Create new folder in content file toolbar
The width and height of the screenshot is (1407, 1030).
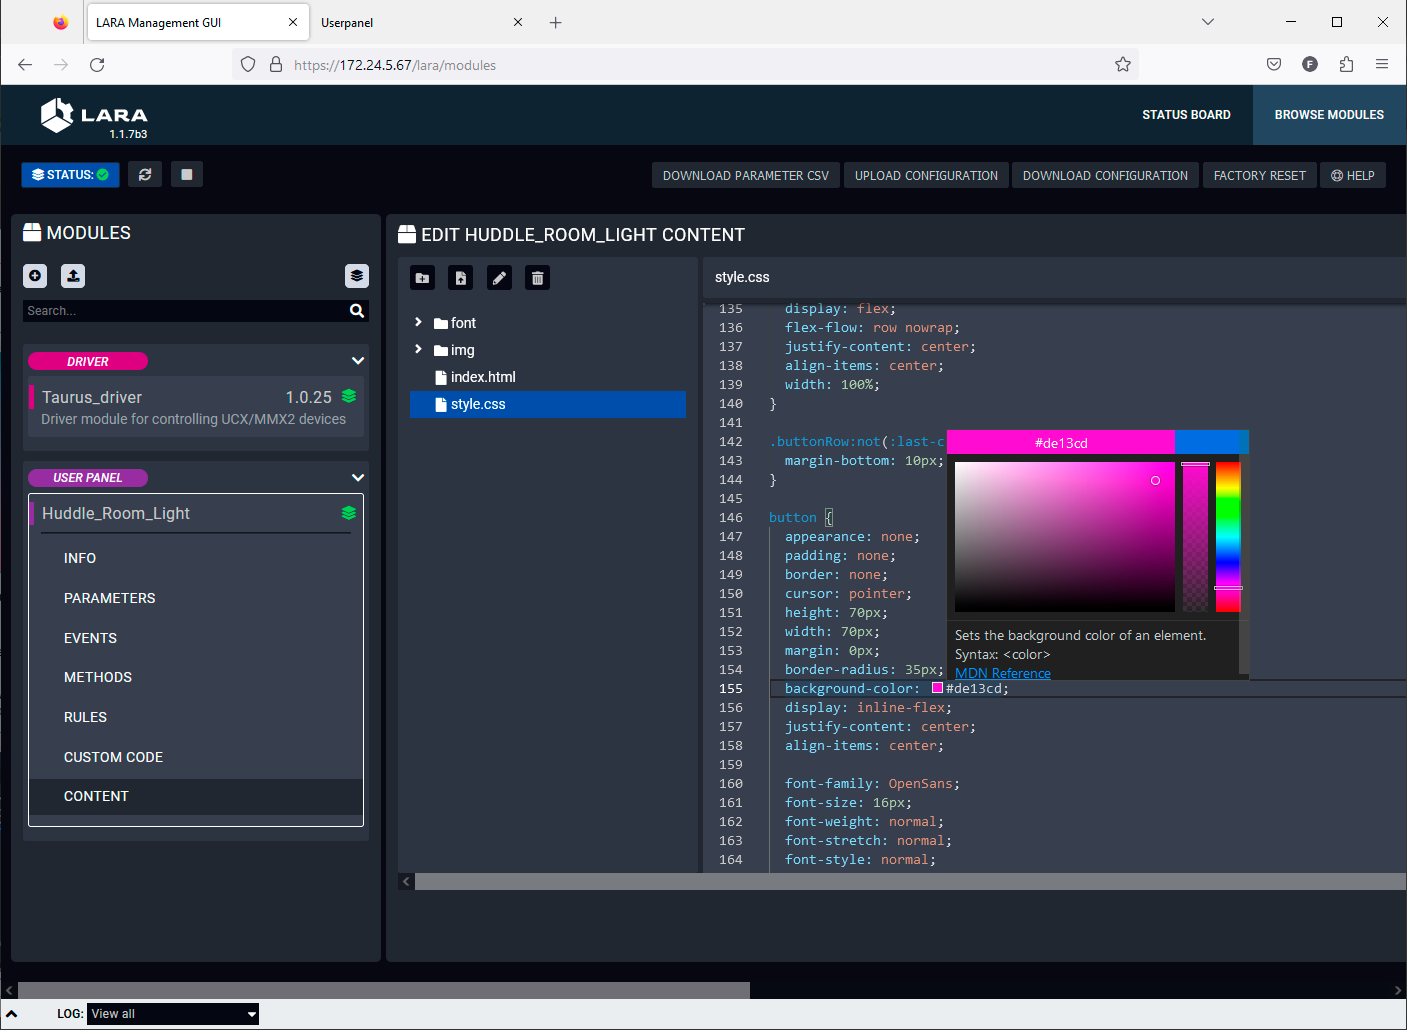click(x=422, y=278)
